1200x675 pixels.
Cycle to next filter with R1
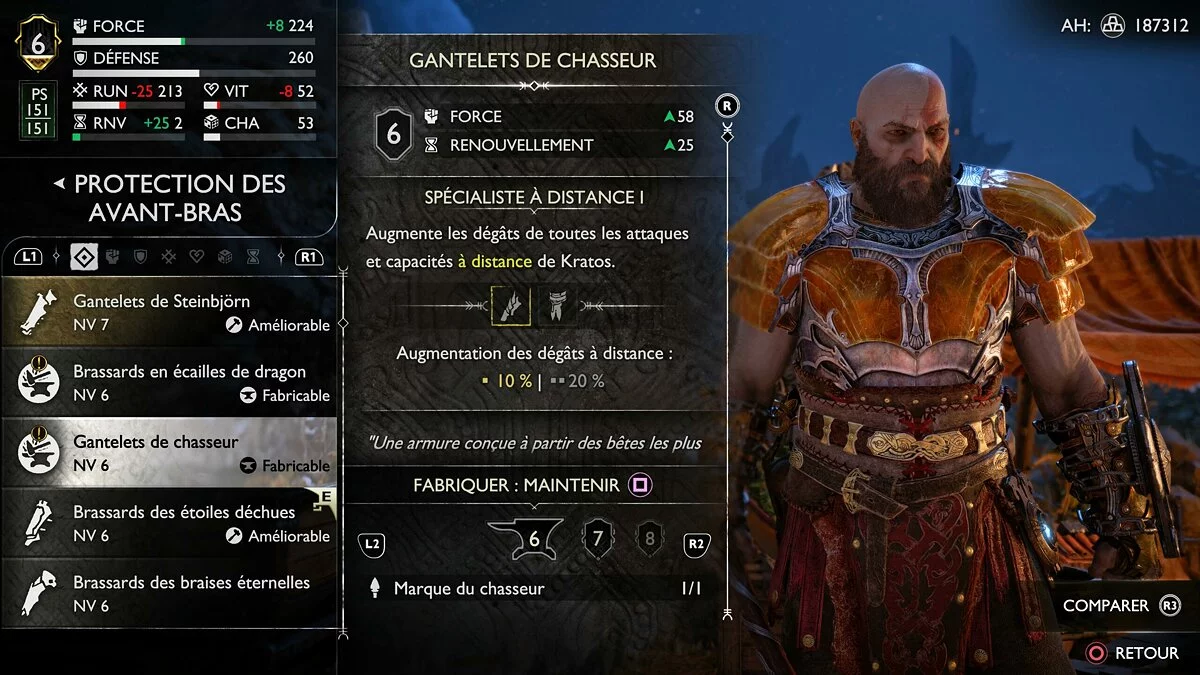(x=310, y=258)
